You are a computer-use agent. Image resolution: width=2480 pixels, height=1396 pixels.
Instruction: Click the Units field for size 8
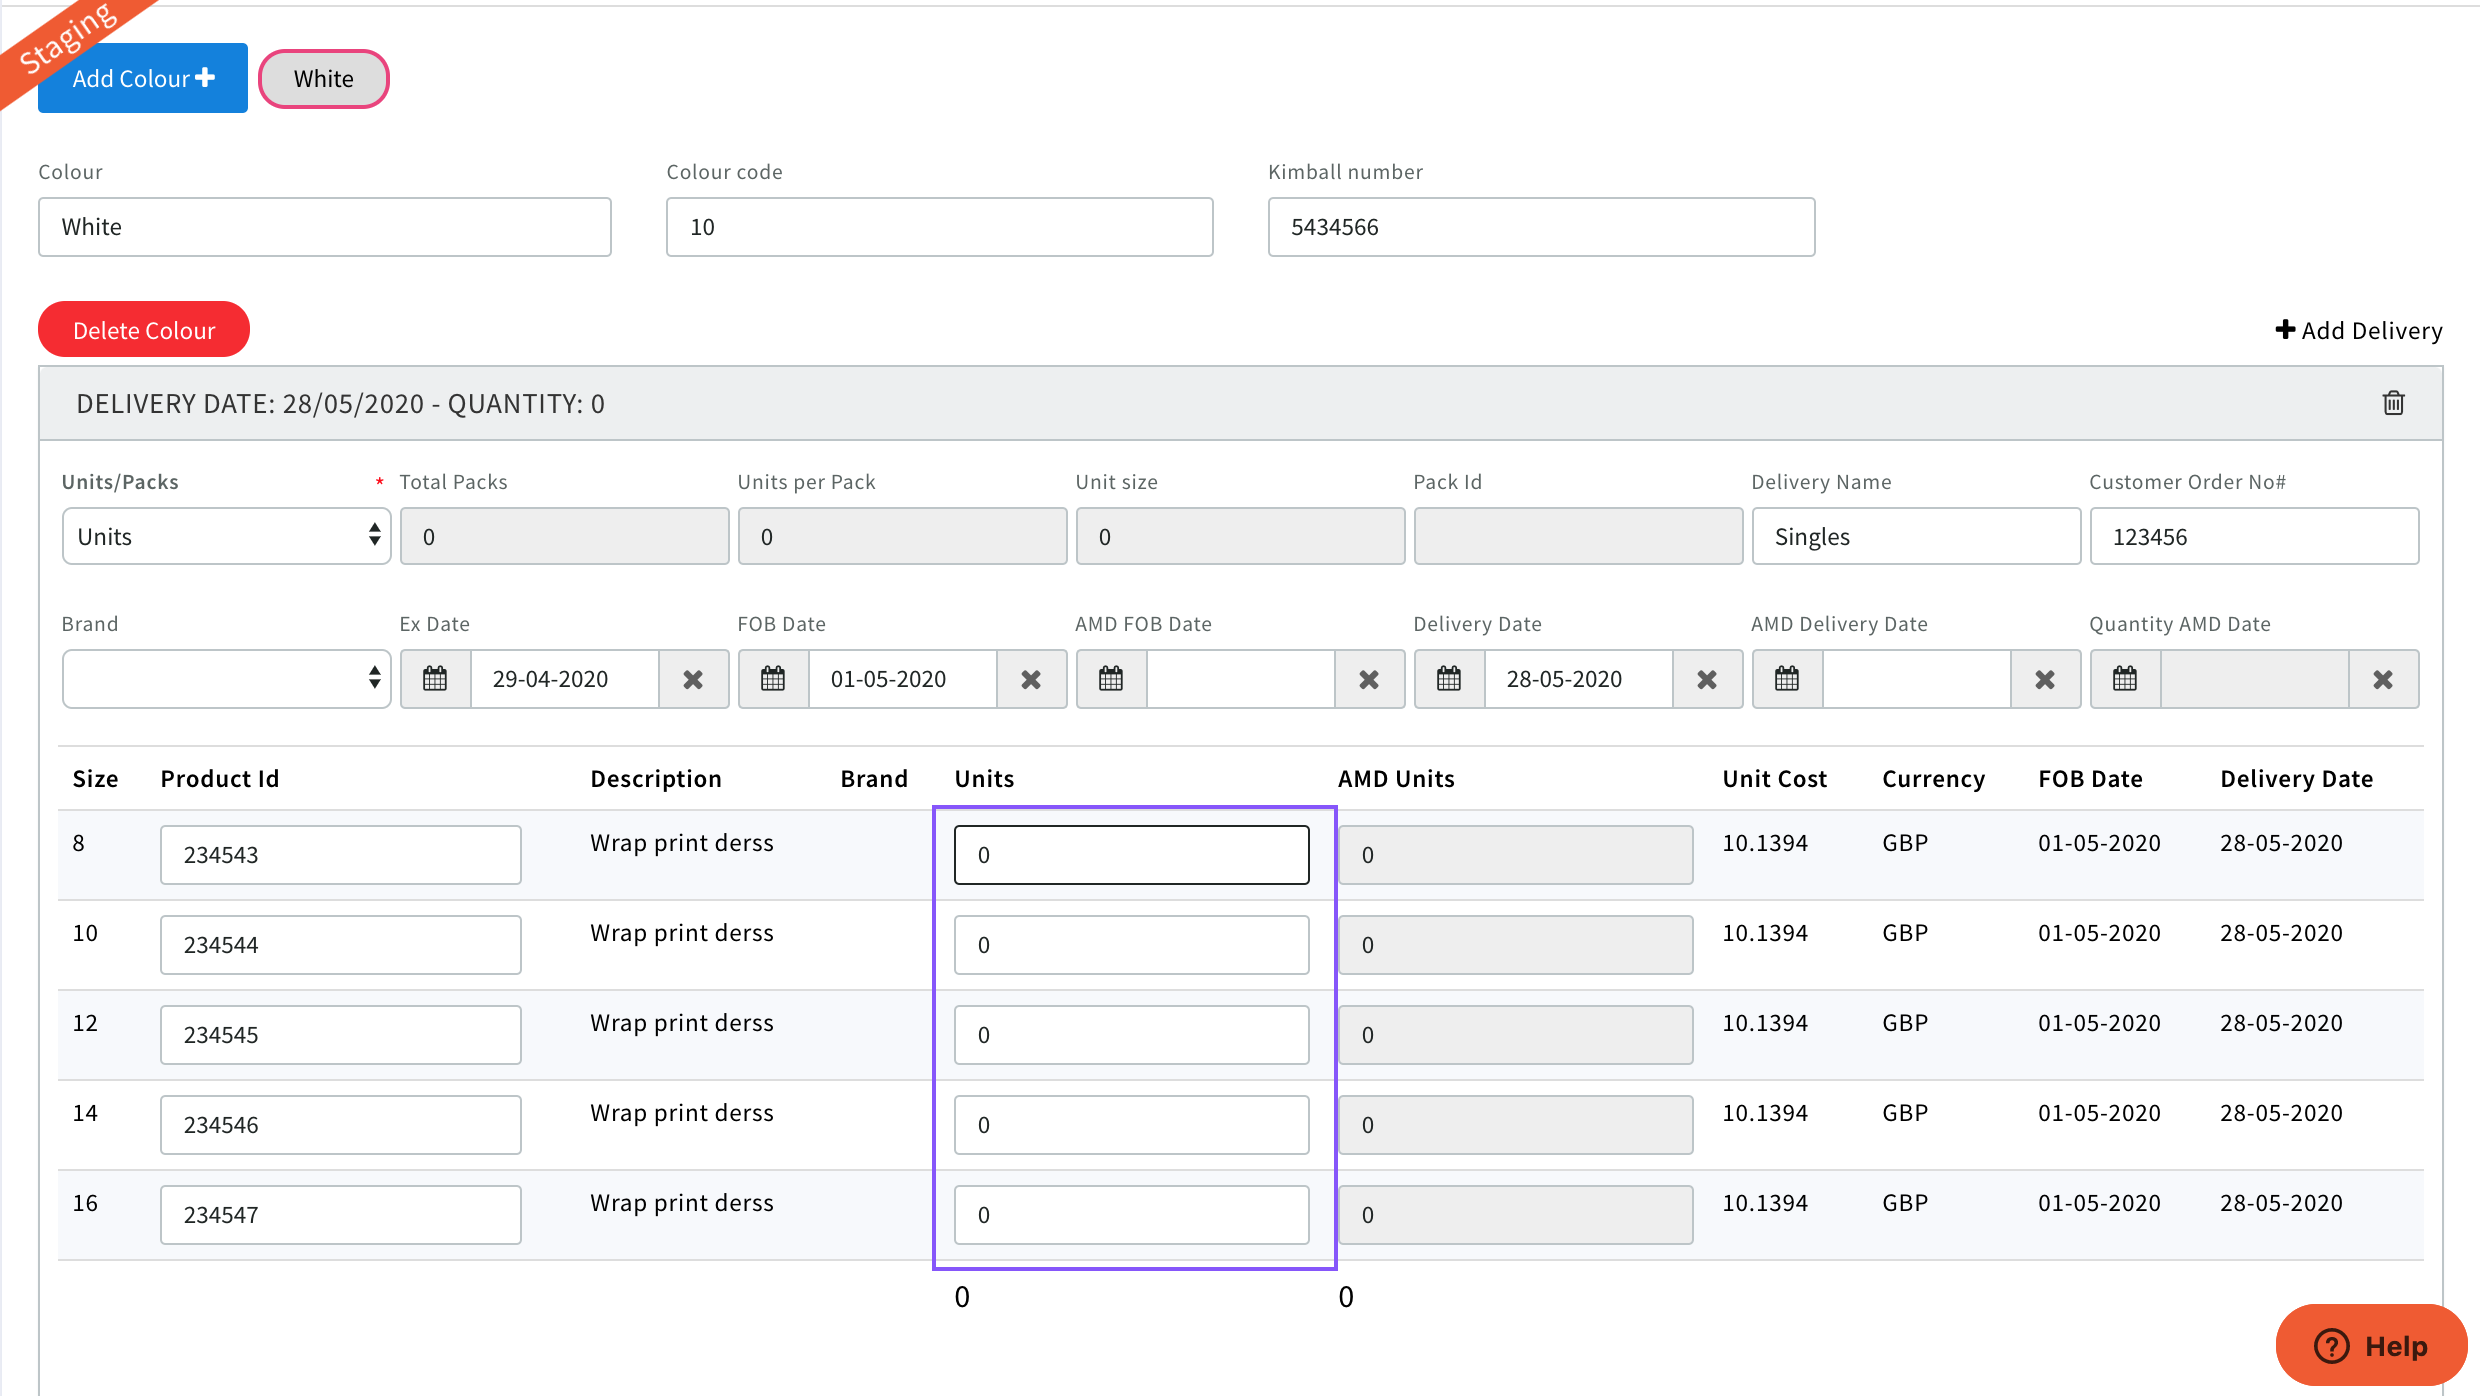pos(1131,855)
